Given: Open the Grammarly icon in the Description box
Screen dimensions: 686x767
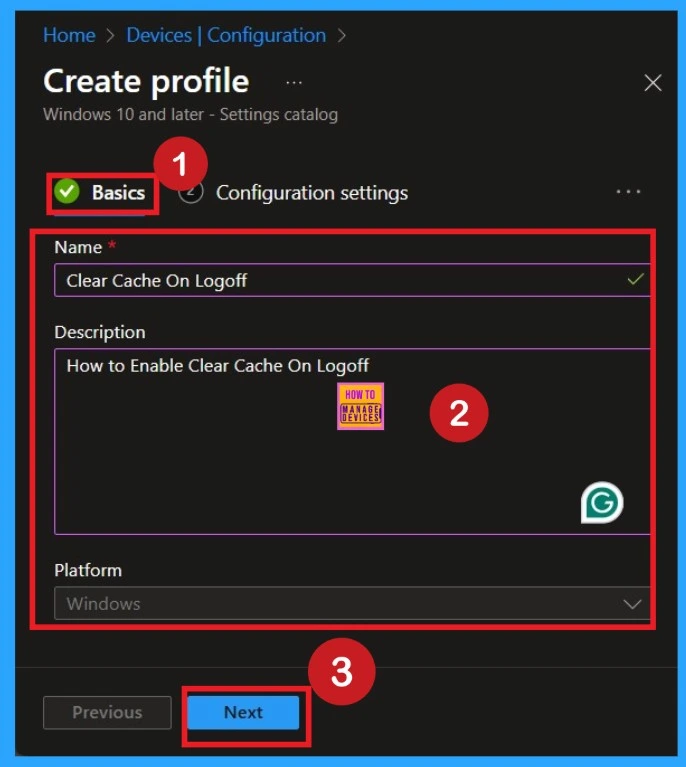Looking at the screenshot, I should (x=601, y=503).
